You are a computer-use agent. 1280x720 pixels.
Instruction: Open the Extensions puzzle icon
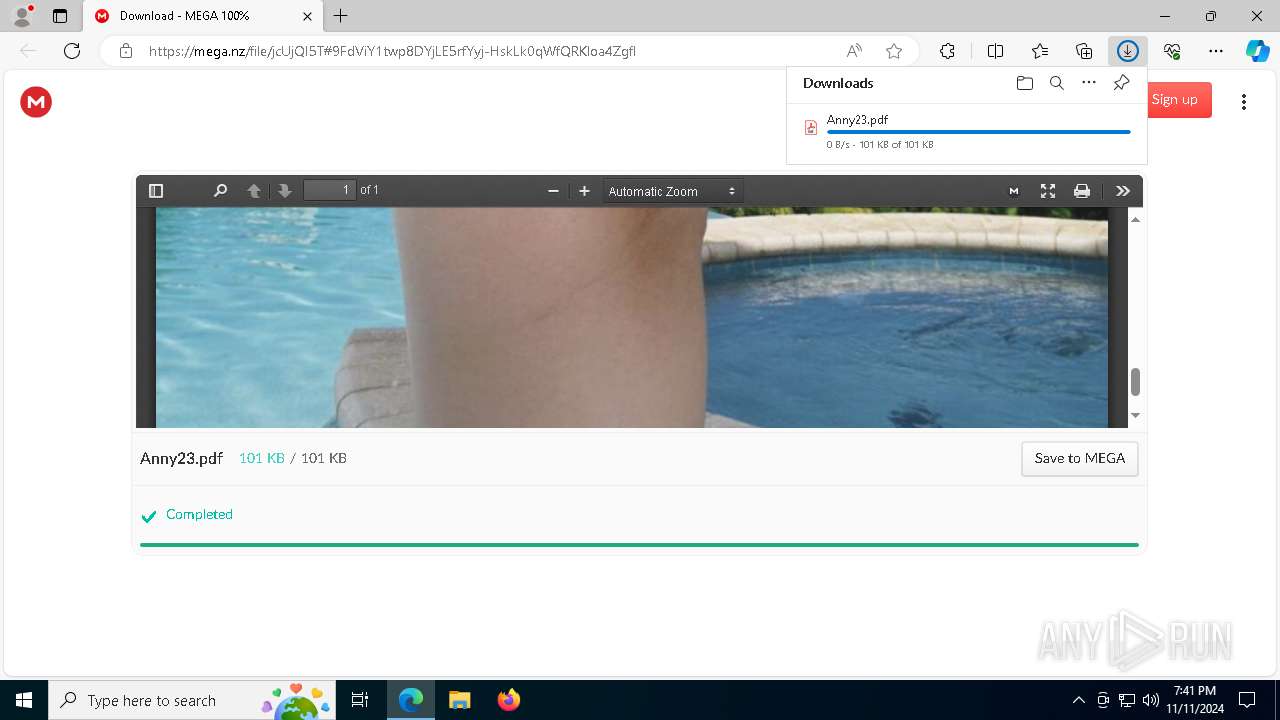click(x=947, y=51)
